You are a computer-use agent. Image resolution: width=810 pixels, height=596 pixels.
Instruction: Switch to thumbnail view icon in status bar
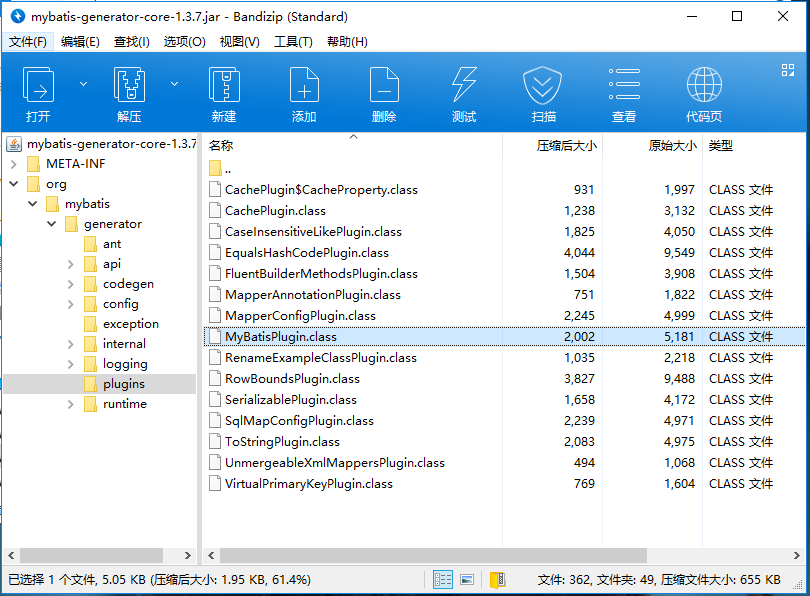467,579
